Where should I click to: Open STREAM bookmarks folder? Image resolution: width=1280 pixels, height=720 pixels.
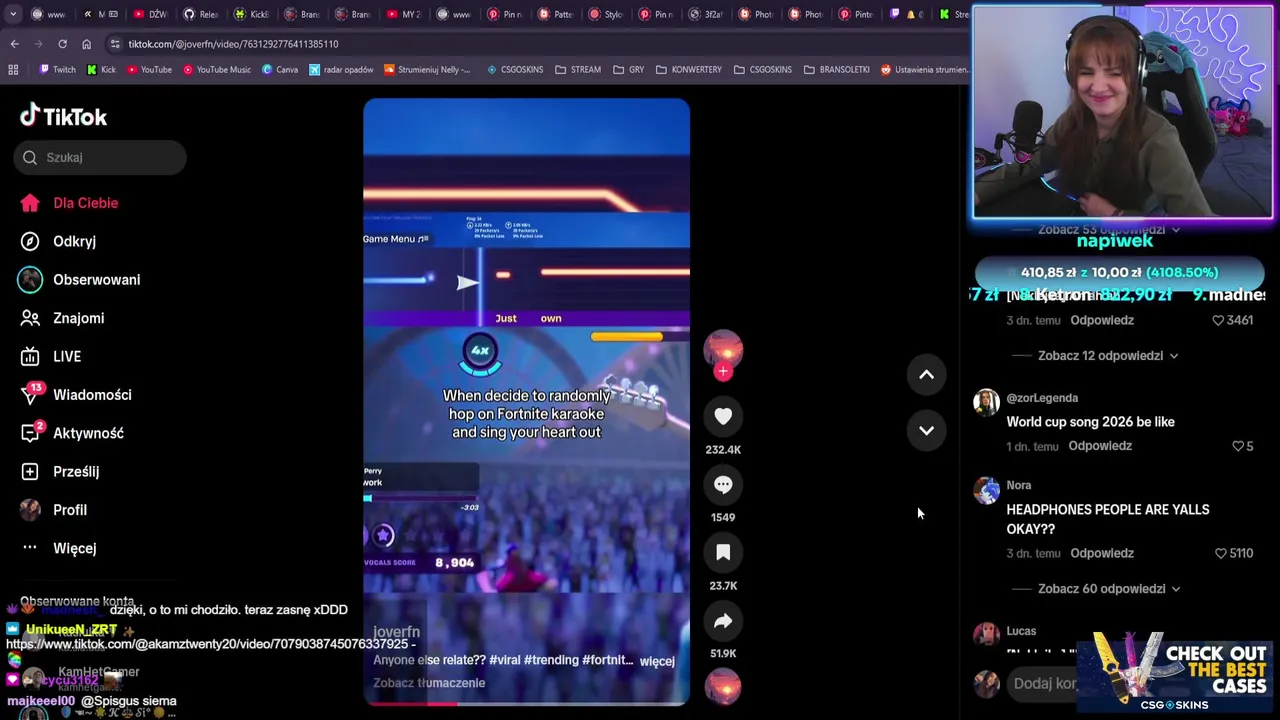click(578, 70)
